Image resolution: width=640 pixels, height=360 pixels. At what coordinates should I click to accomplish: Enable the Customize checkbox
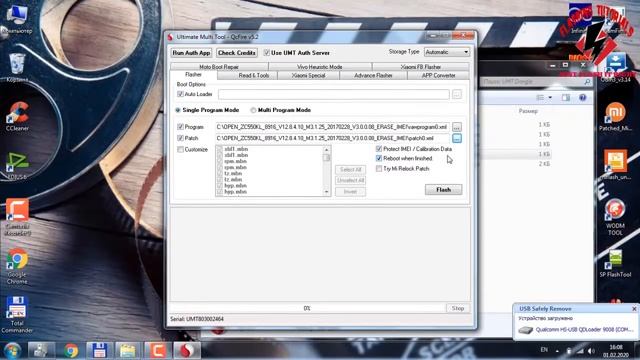point(180,150)
